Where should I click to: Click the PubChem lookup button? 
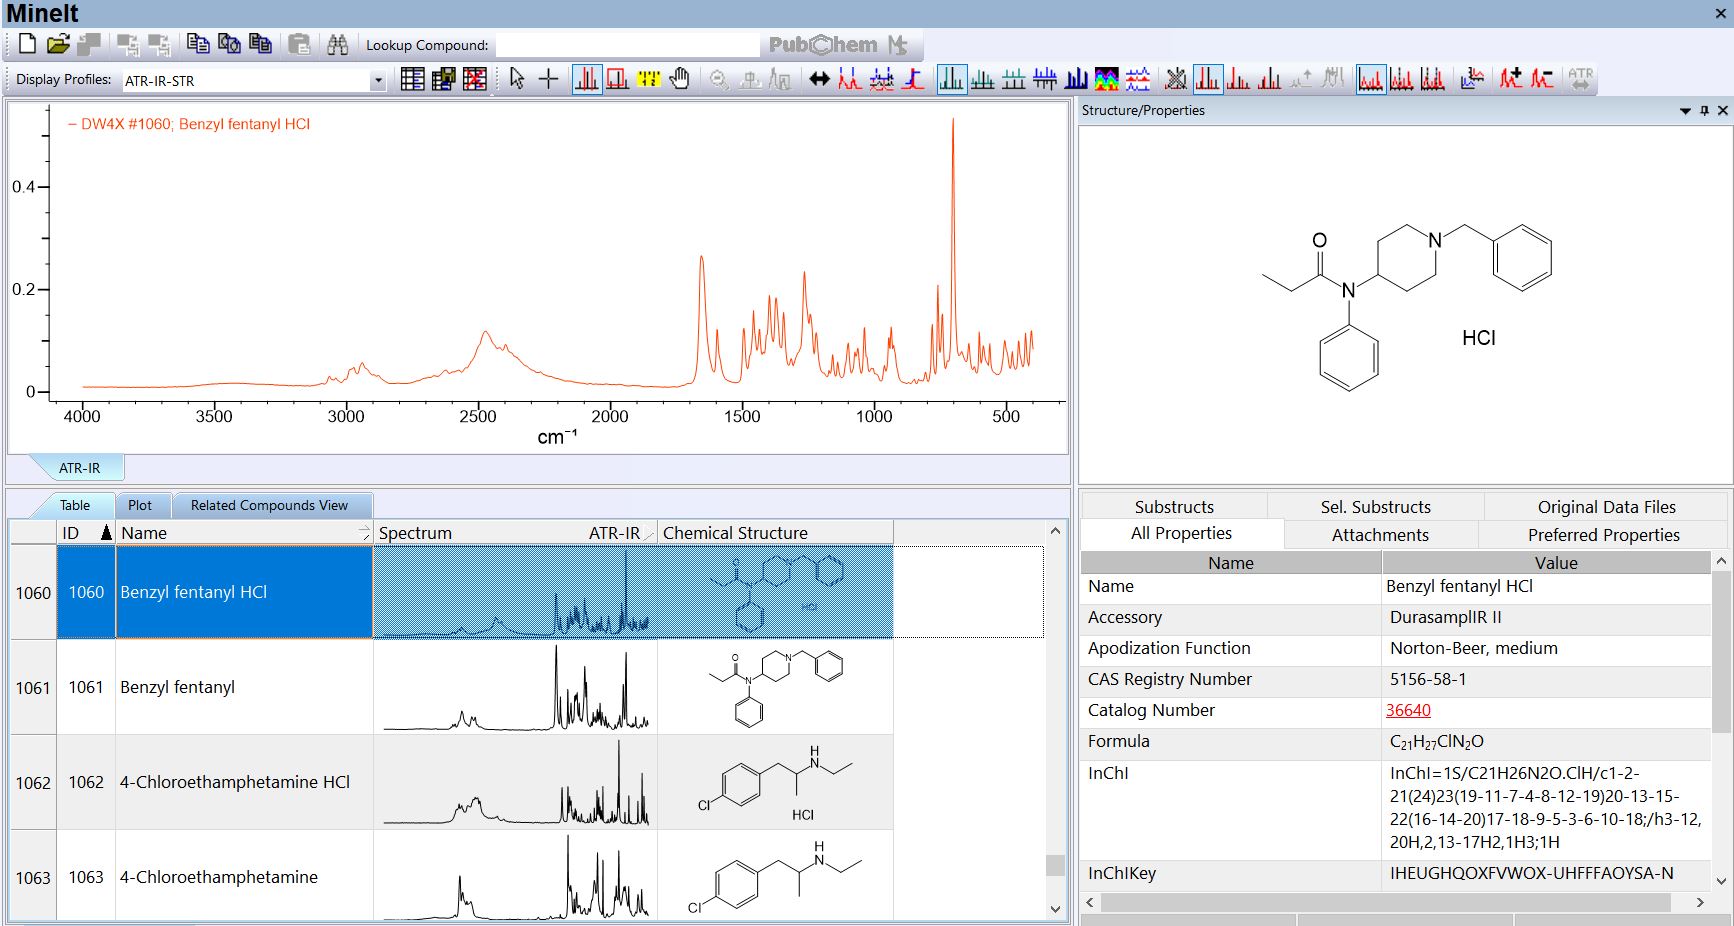pos(823,45)
